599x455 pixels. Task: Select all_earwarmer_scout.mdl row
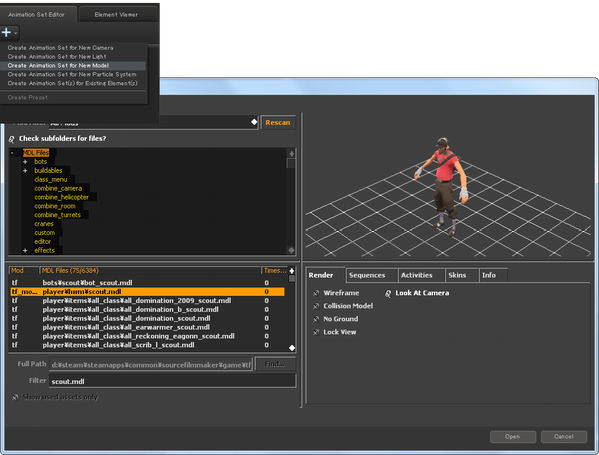click(147, 327)
